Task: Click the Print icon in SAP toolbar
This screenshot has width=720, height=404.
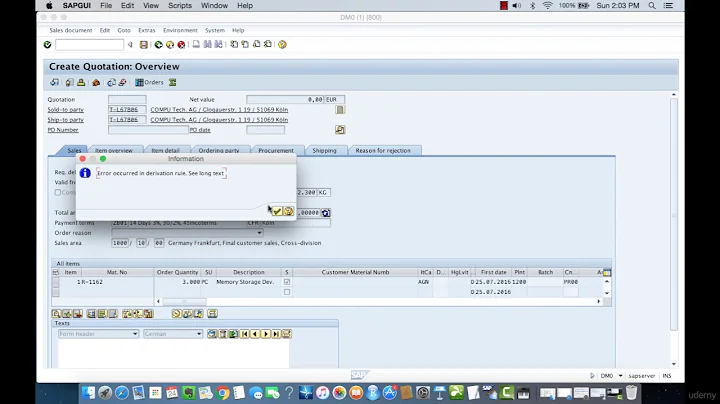Action: coord(196,45)
